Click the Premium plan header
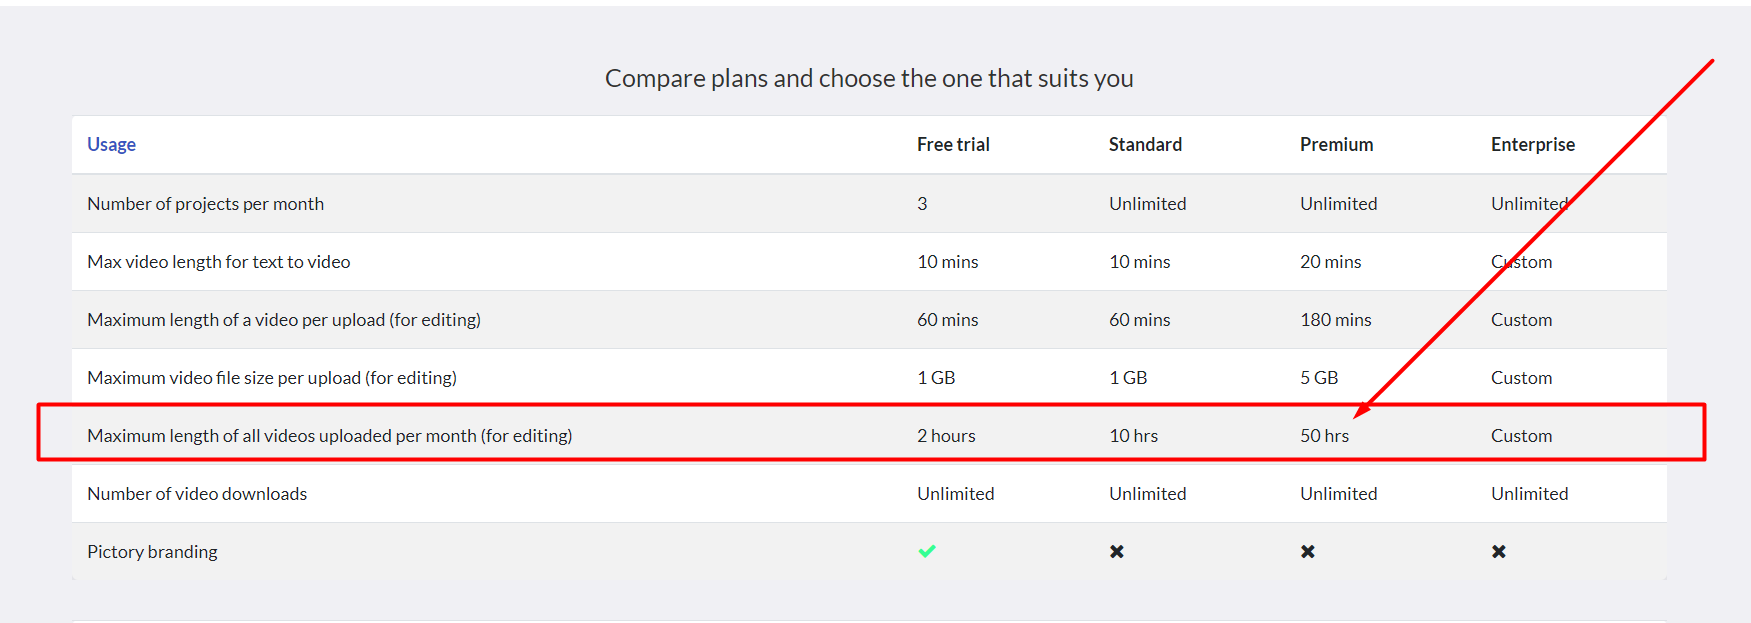 click(1336, 144)
